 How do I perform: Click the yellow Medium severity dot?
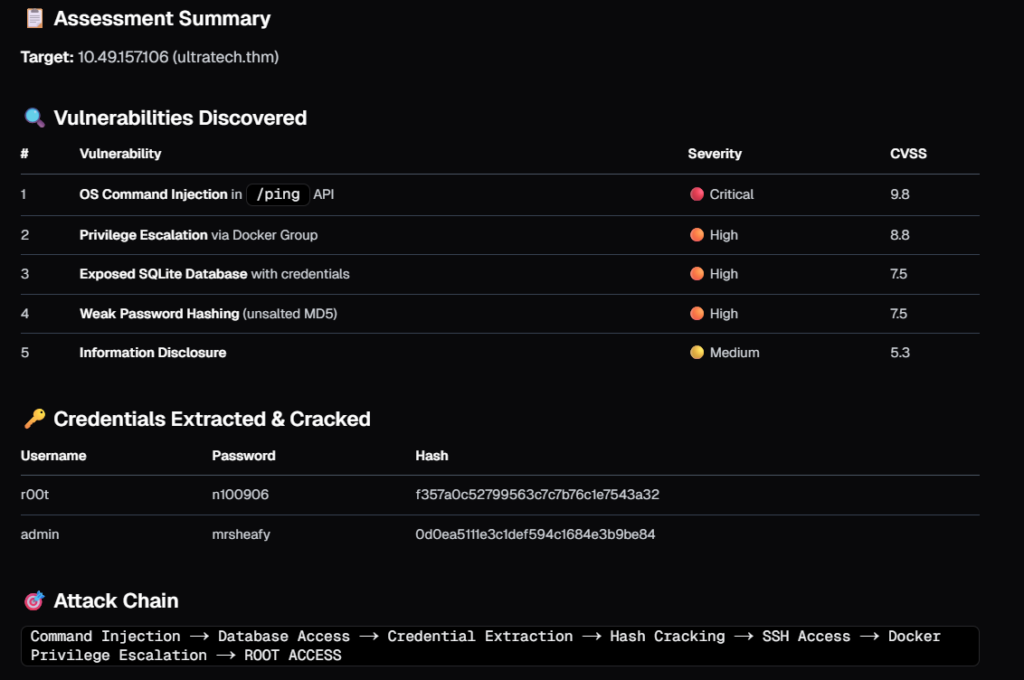pos(697,352)
